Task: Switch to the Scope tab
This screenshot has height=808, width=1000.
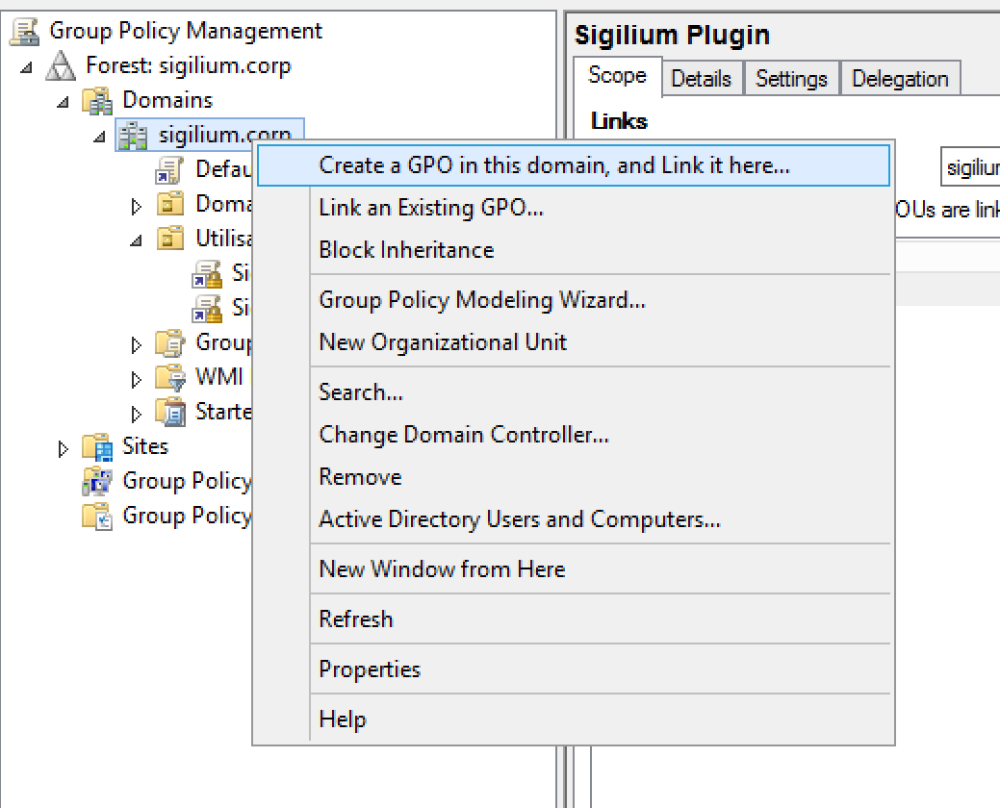Action: coord(617,76)
